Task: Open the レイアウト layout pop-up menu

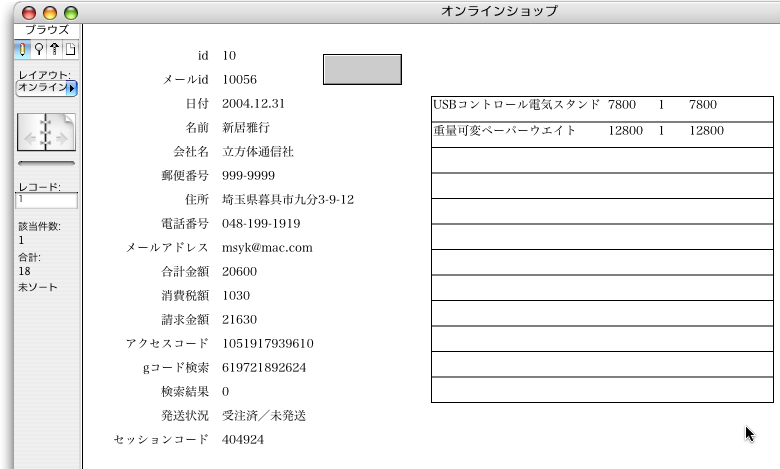Action: (47, 88)
